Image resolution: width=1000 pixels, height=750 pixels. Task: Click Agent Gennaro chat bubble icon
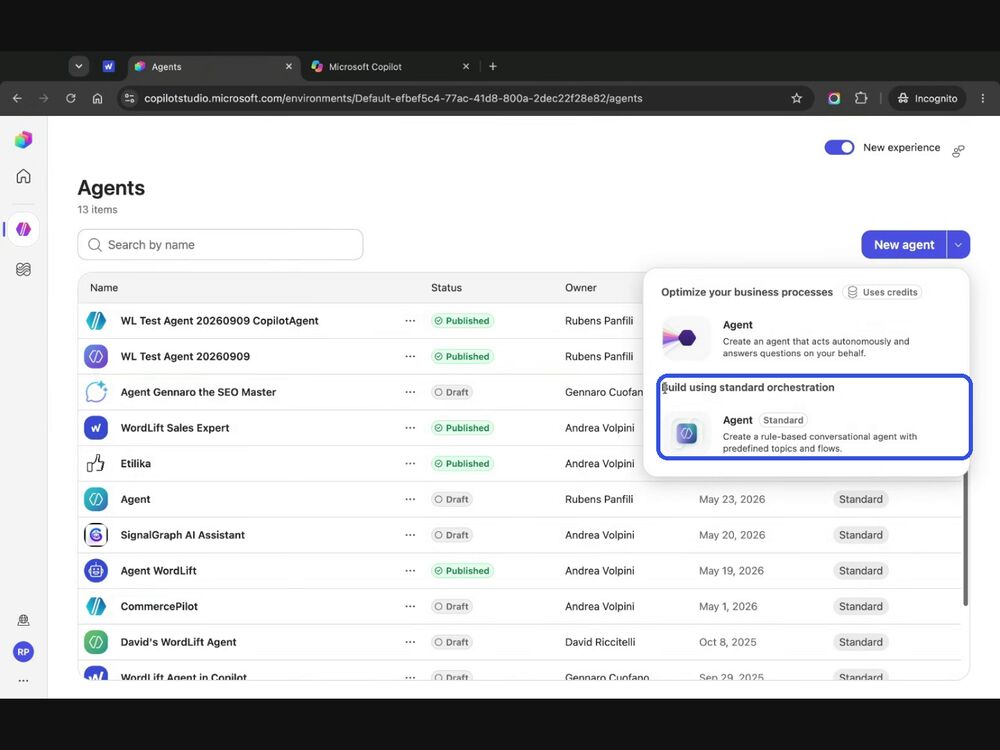[x=96, y=392]
